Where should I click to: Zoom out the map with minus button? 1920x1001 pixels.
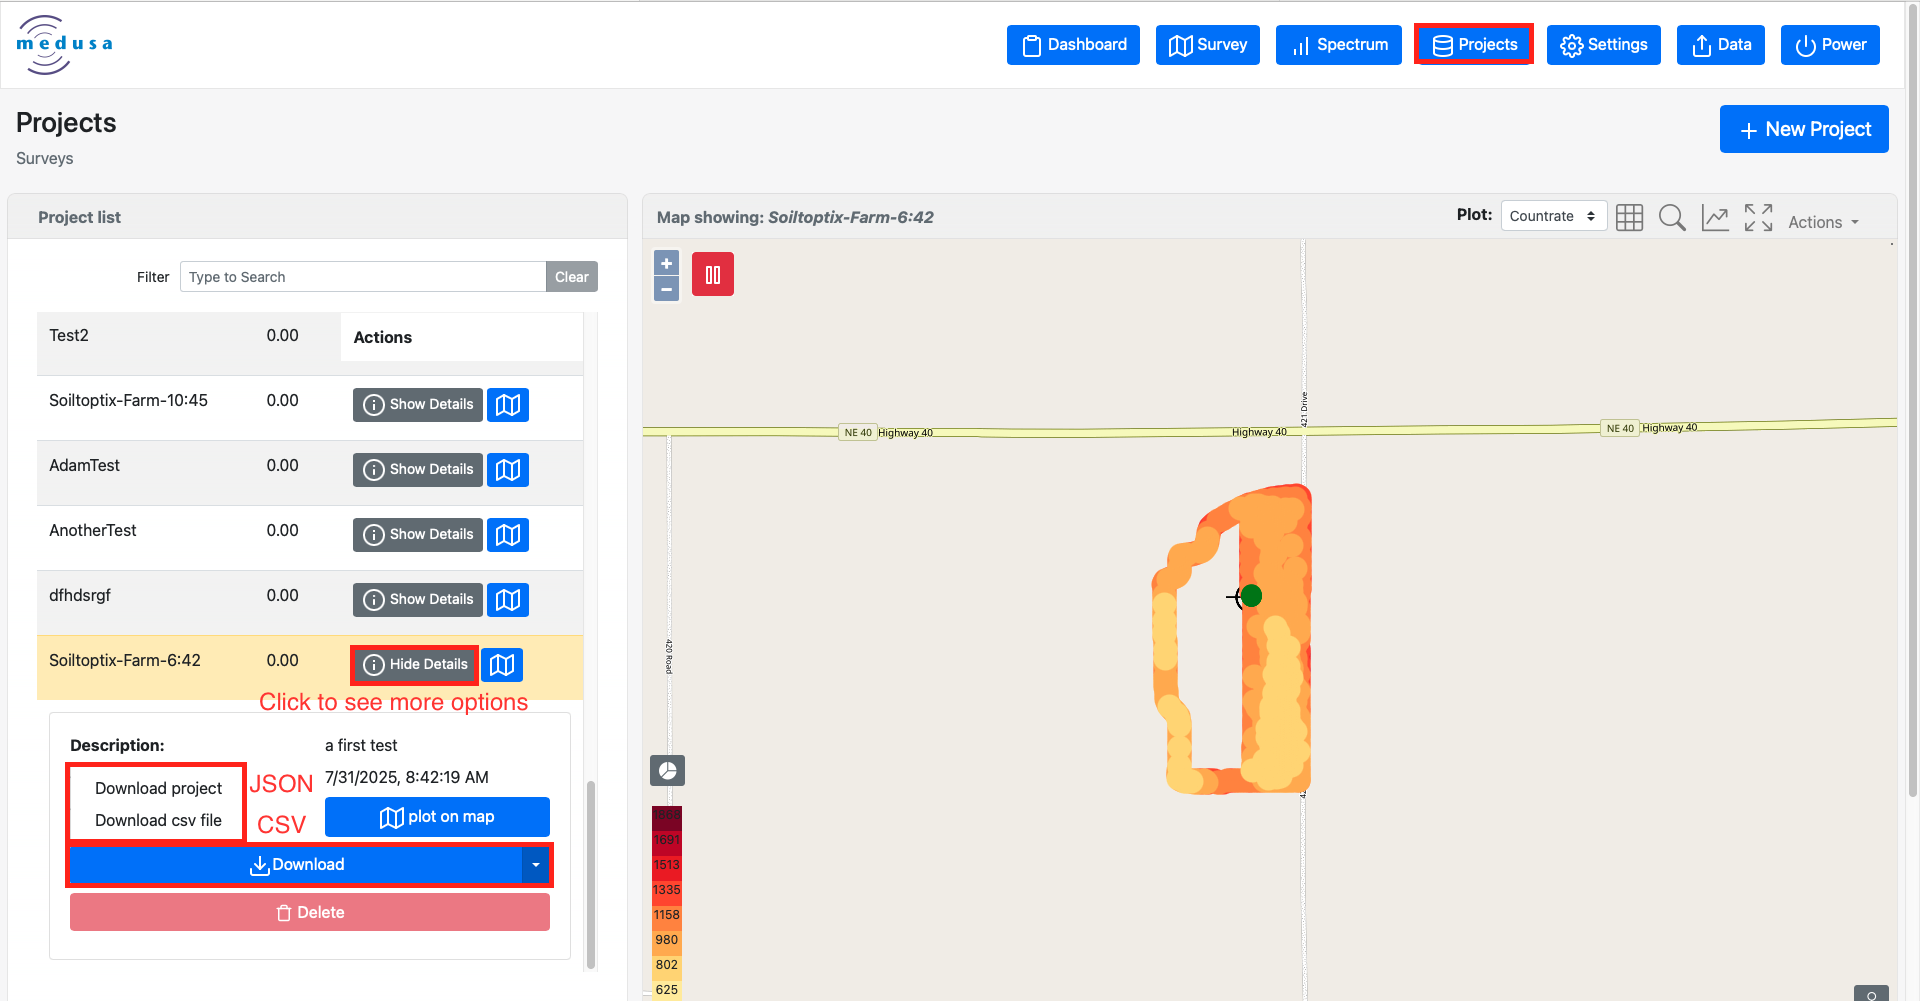coord(666,289)
